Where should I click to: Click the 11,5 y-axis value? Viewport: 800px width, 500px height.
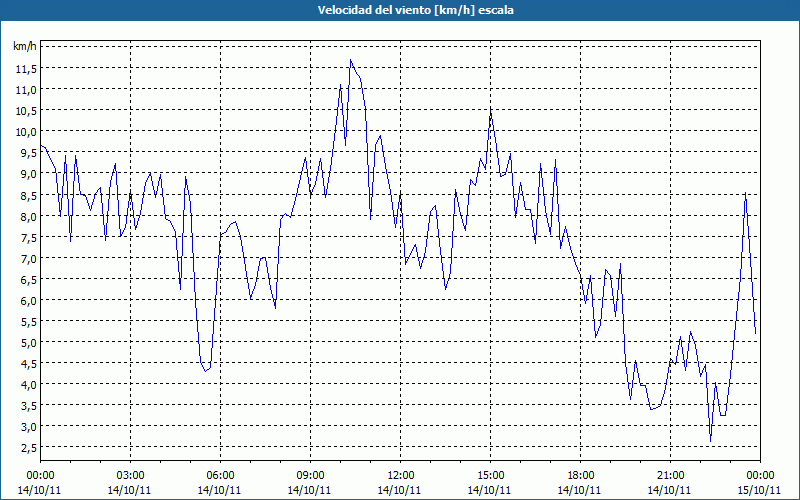[x=26, y=69]
